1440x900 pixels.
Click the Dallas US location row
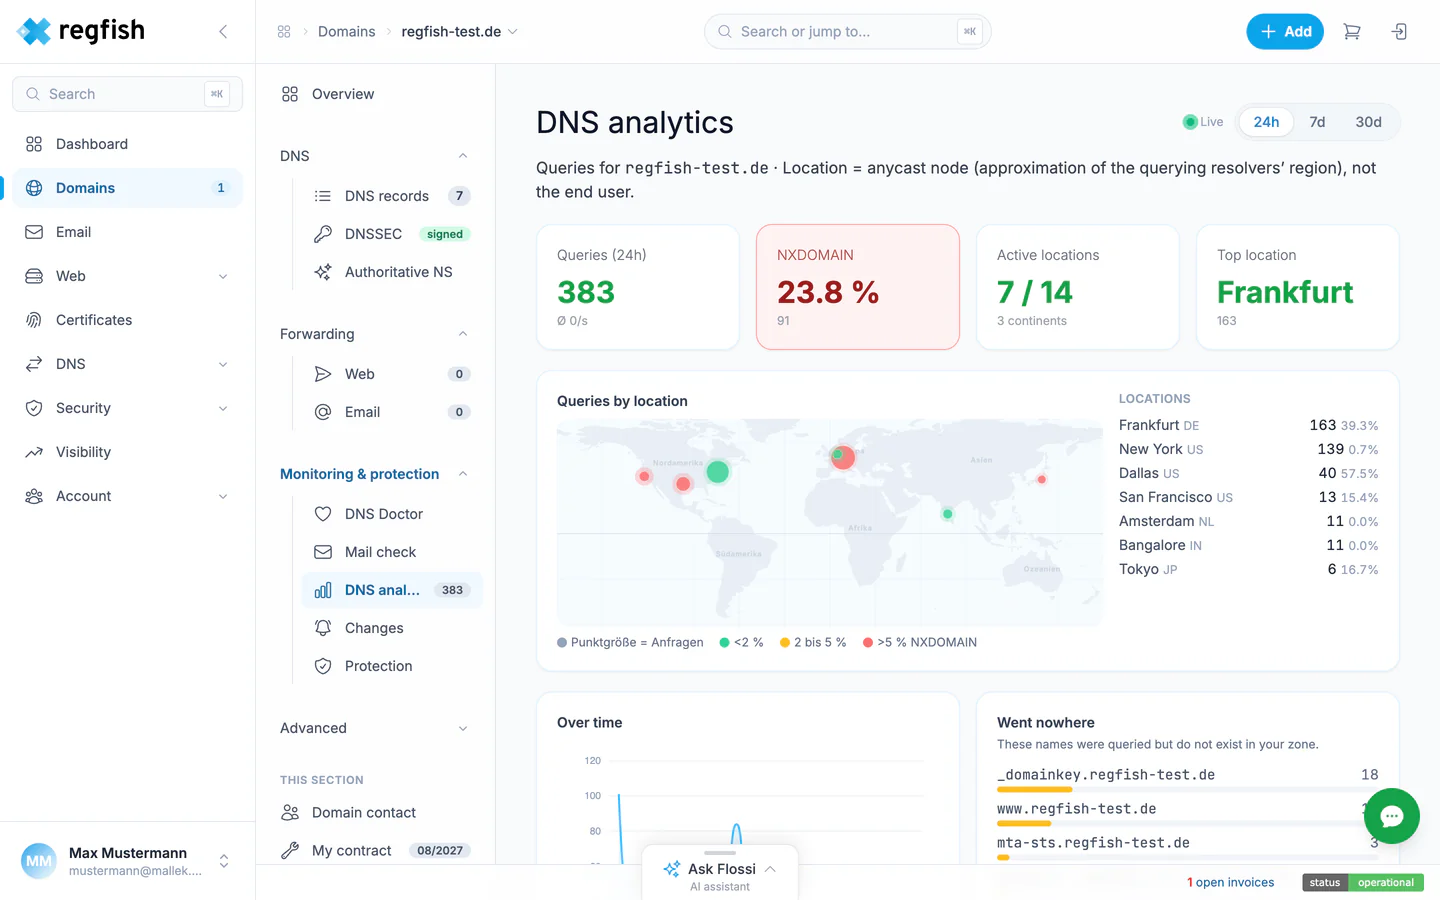point(1248,473)
